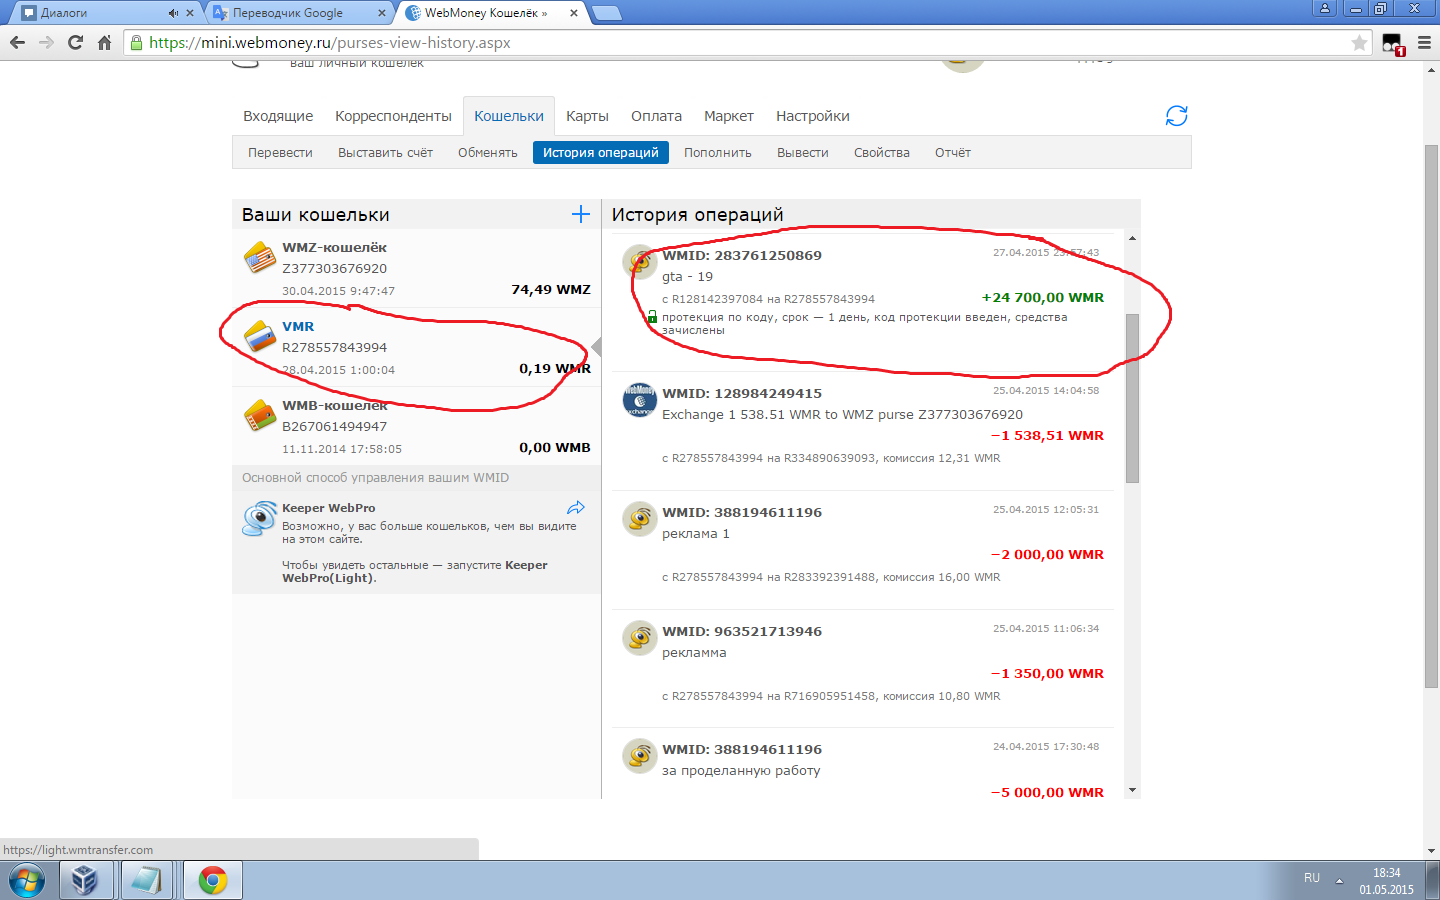Select the WMB-кошелёк link

(x=334, y=405)
